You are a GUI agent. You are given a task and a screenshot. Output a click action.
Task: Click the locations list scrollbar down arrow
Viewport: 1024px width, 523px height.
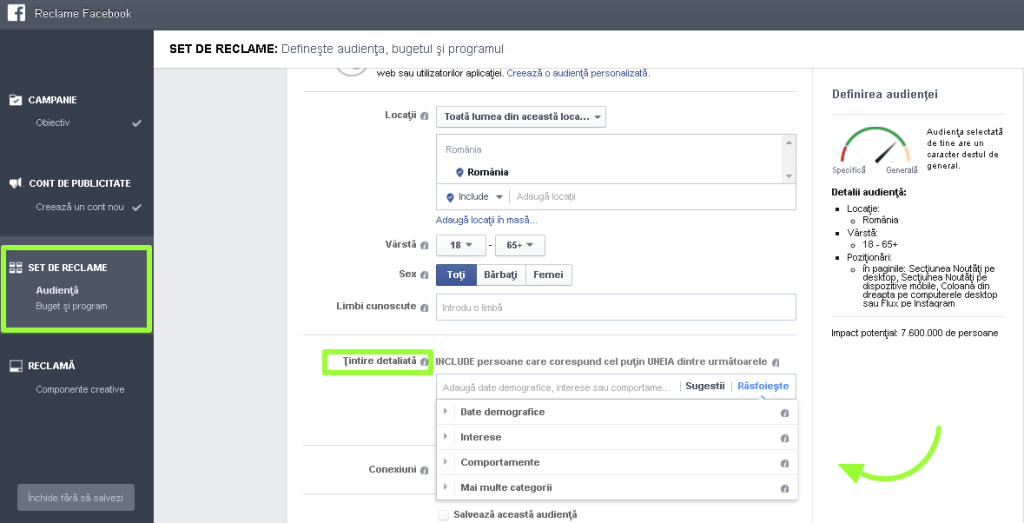(x=790, y=177)
